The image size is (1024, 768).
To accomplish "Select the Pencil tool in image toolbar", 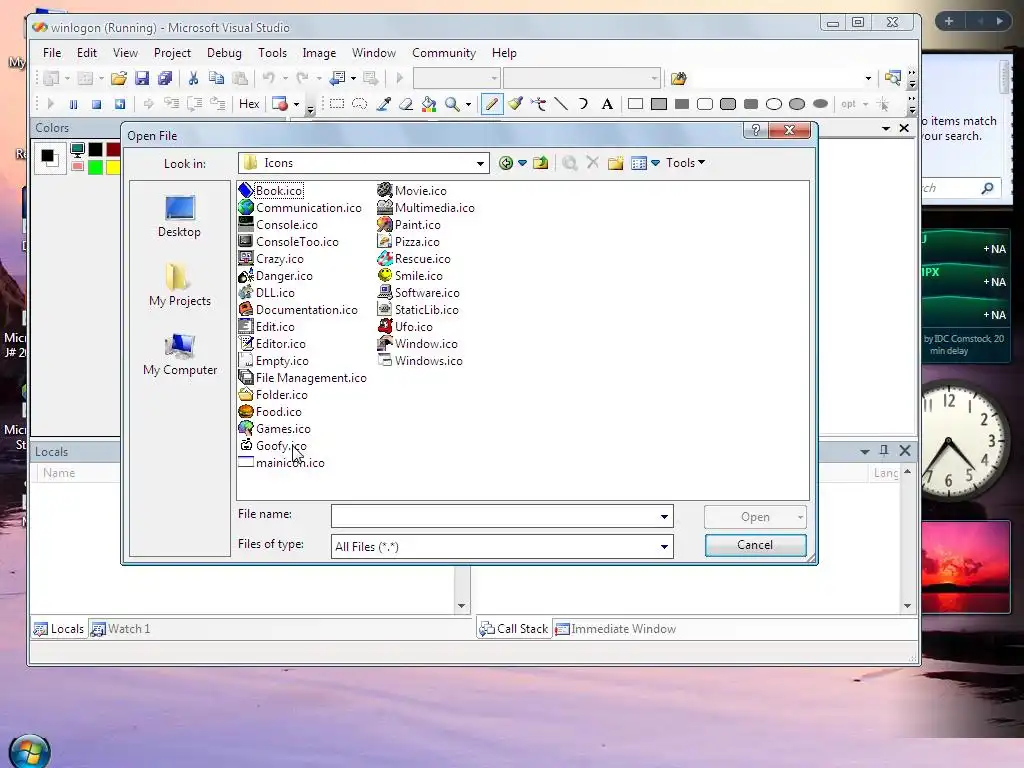I will tap(491, 104).
